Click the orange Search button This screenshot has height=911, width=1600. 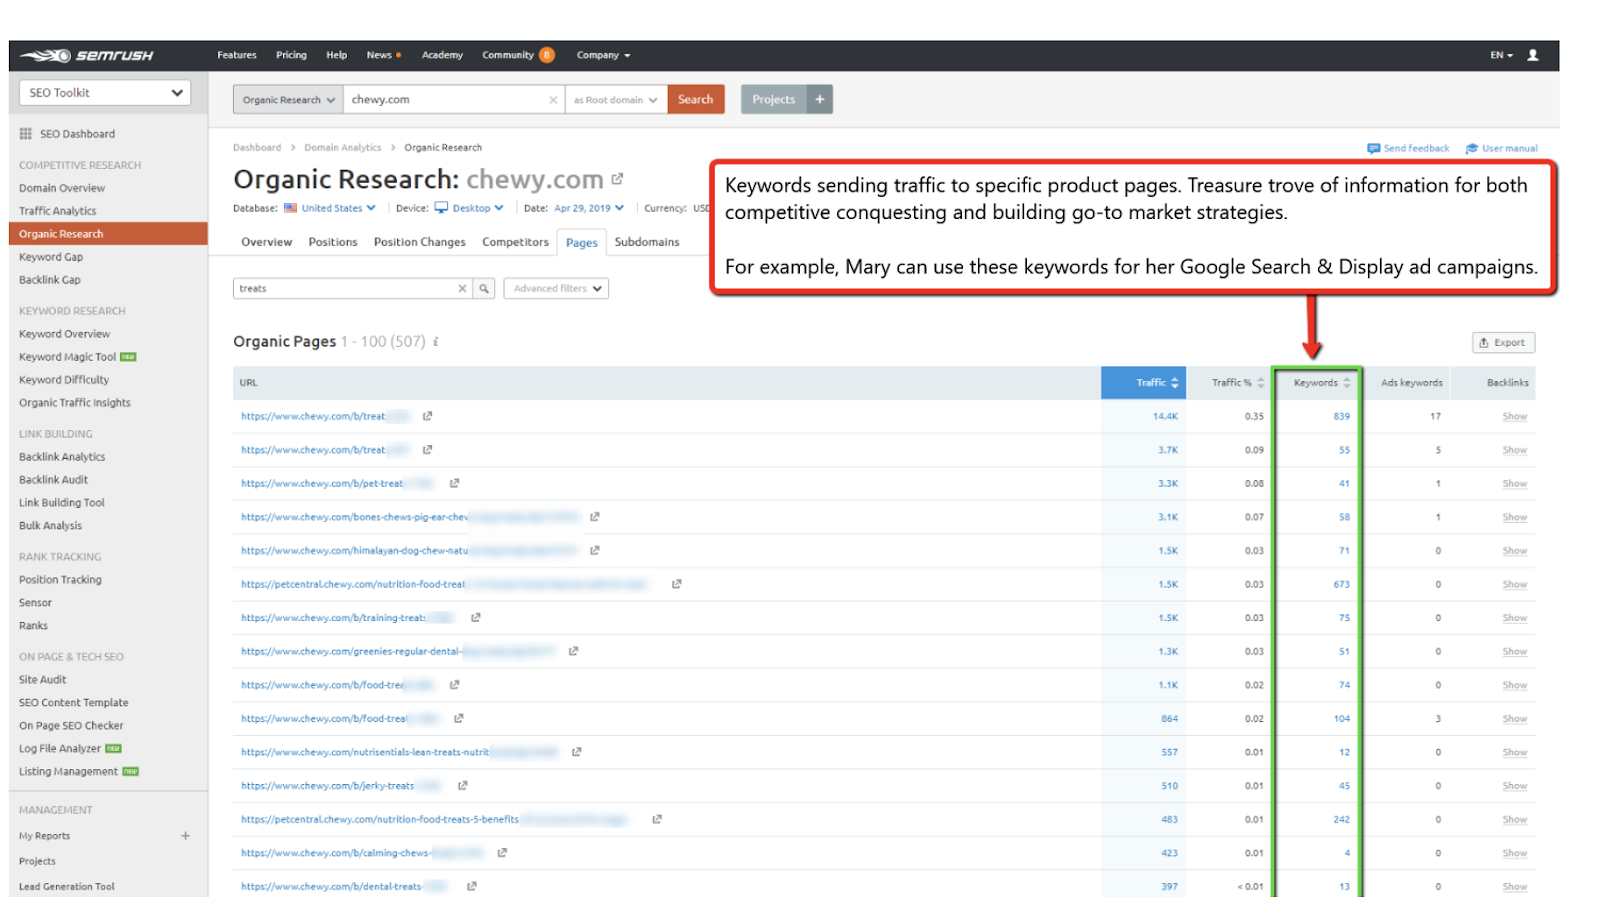tap(696, 99)
